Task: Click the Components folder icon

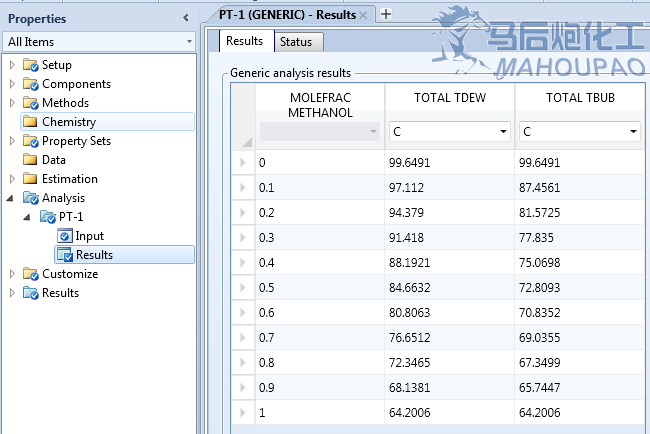Action: pos(30,84)
